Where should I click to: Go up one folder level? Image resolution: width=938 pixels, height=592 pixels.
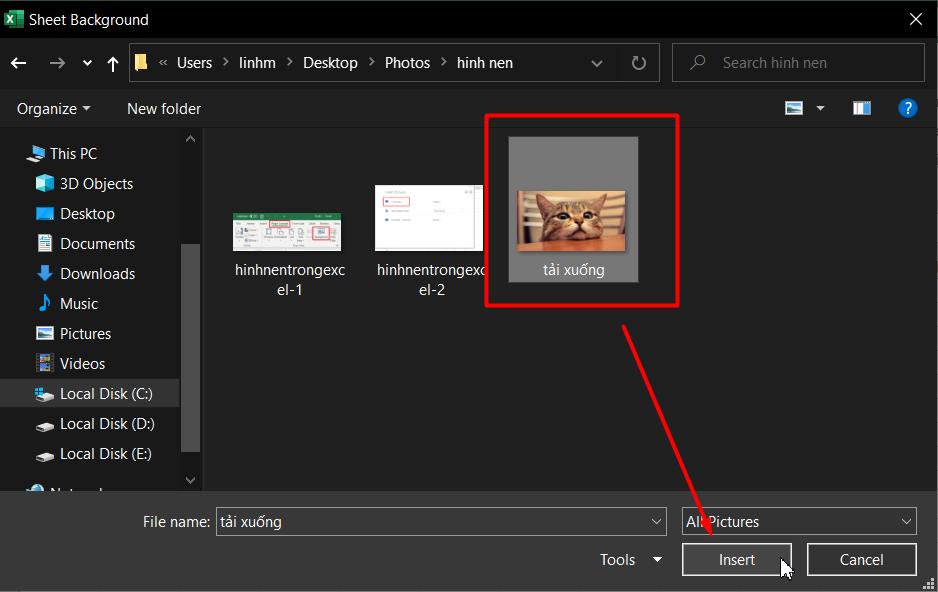click(112, 63)
